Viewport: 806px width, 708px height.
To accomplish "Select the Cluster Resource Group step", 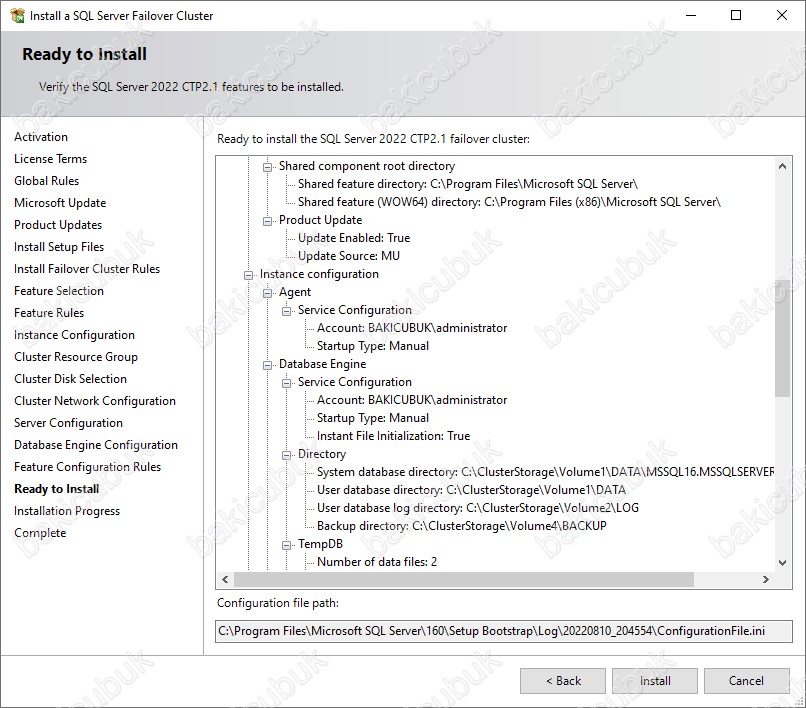I will tap(76, 357).
